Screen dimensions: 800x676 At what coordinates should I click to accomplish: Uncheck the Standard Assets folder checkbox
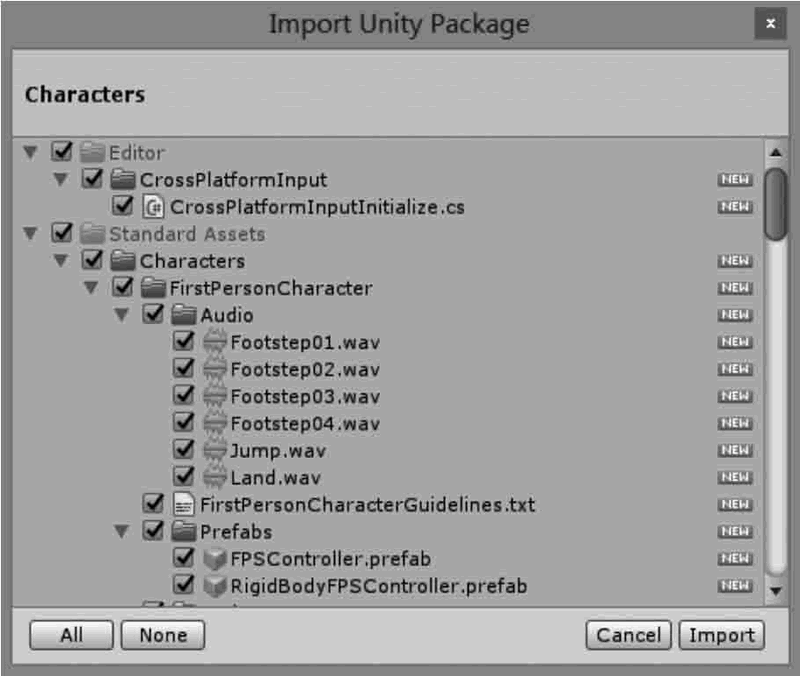point(62,234)
